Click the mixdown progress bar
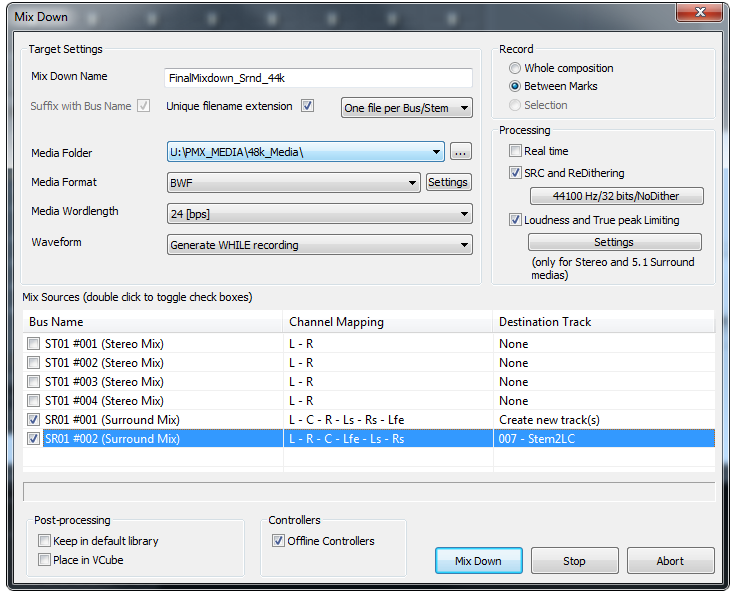Viewport: 737px width, 593px height. 369,492
